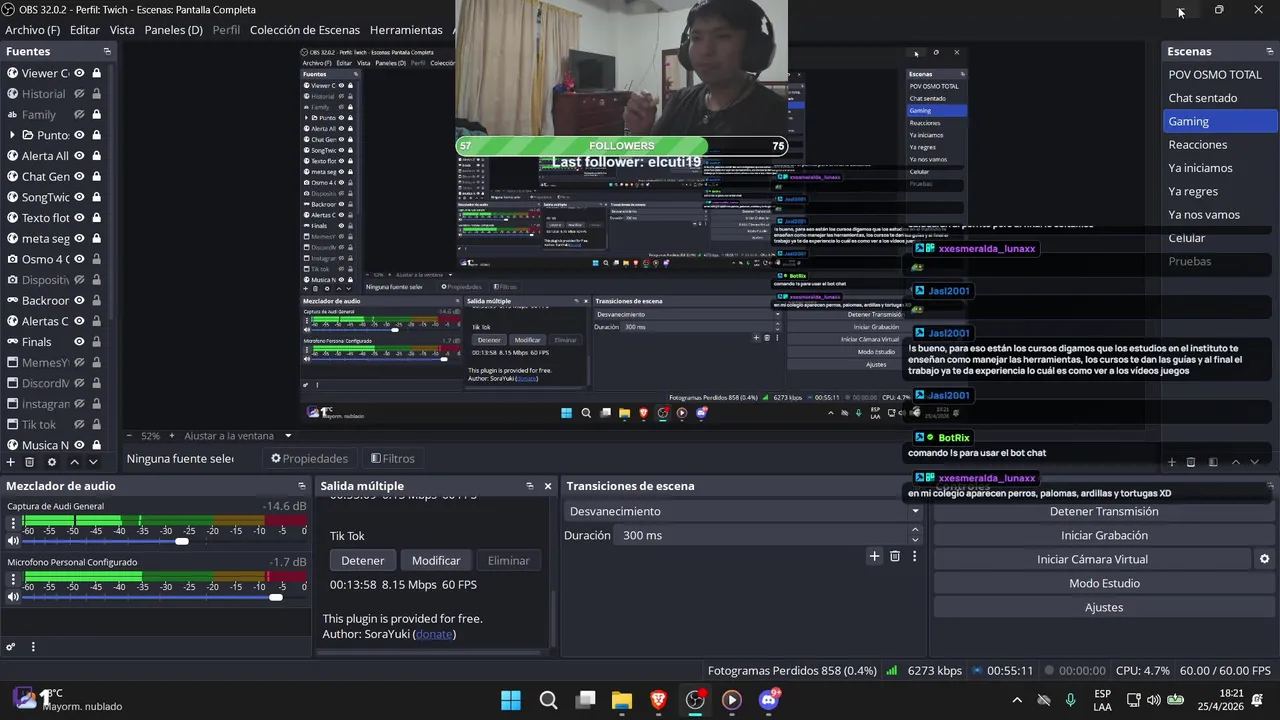Viewport: 1280px width, 720px height.
Task: Open virtual camera settings gear
Action: click(x=1264, y=559)
